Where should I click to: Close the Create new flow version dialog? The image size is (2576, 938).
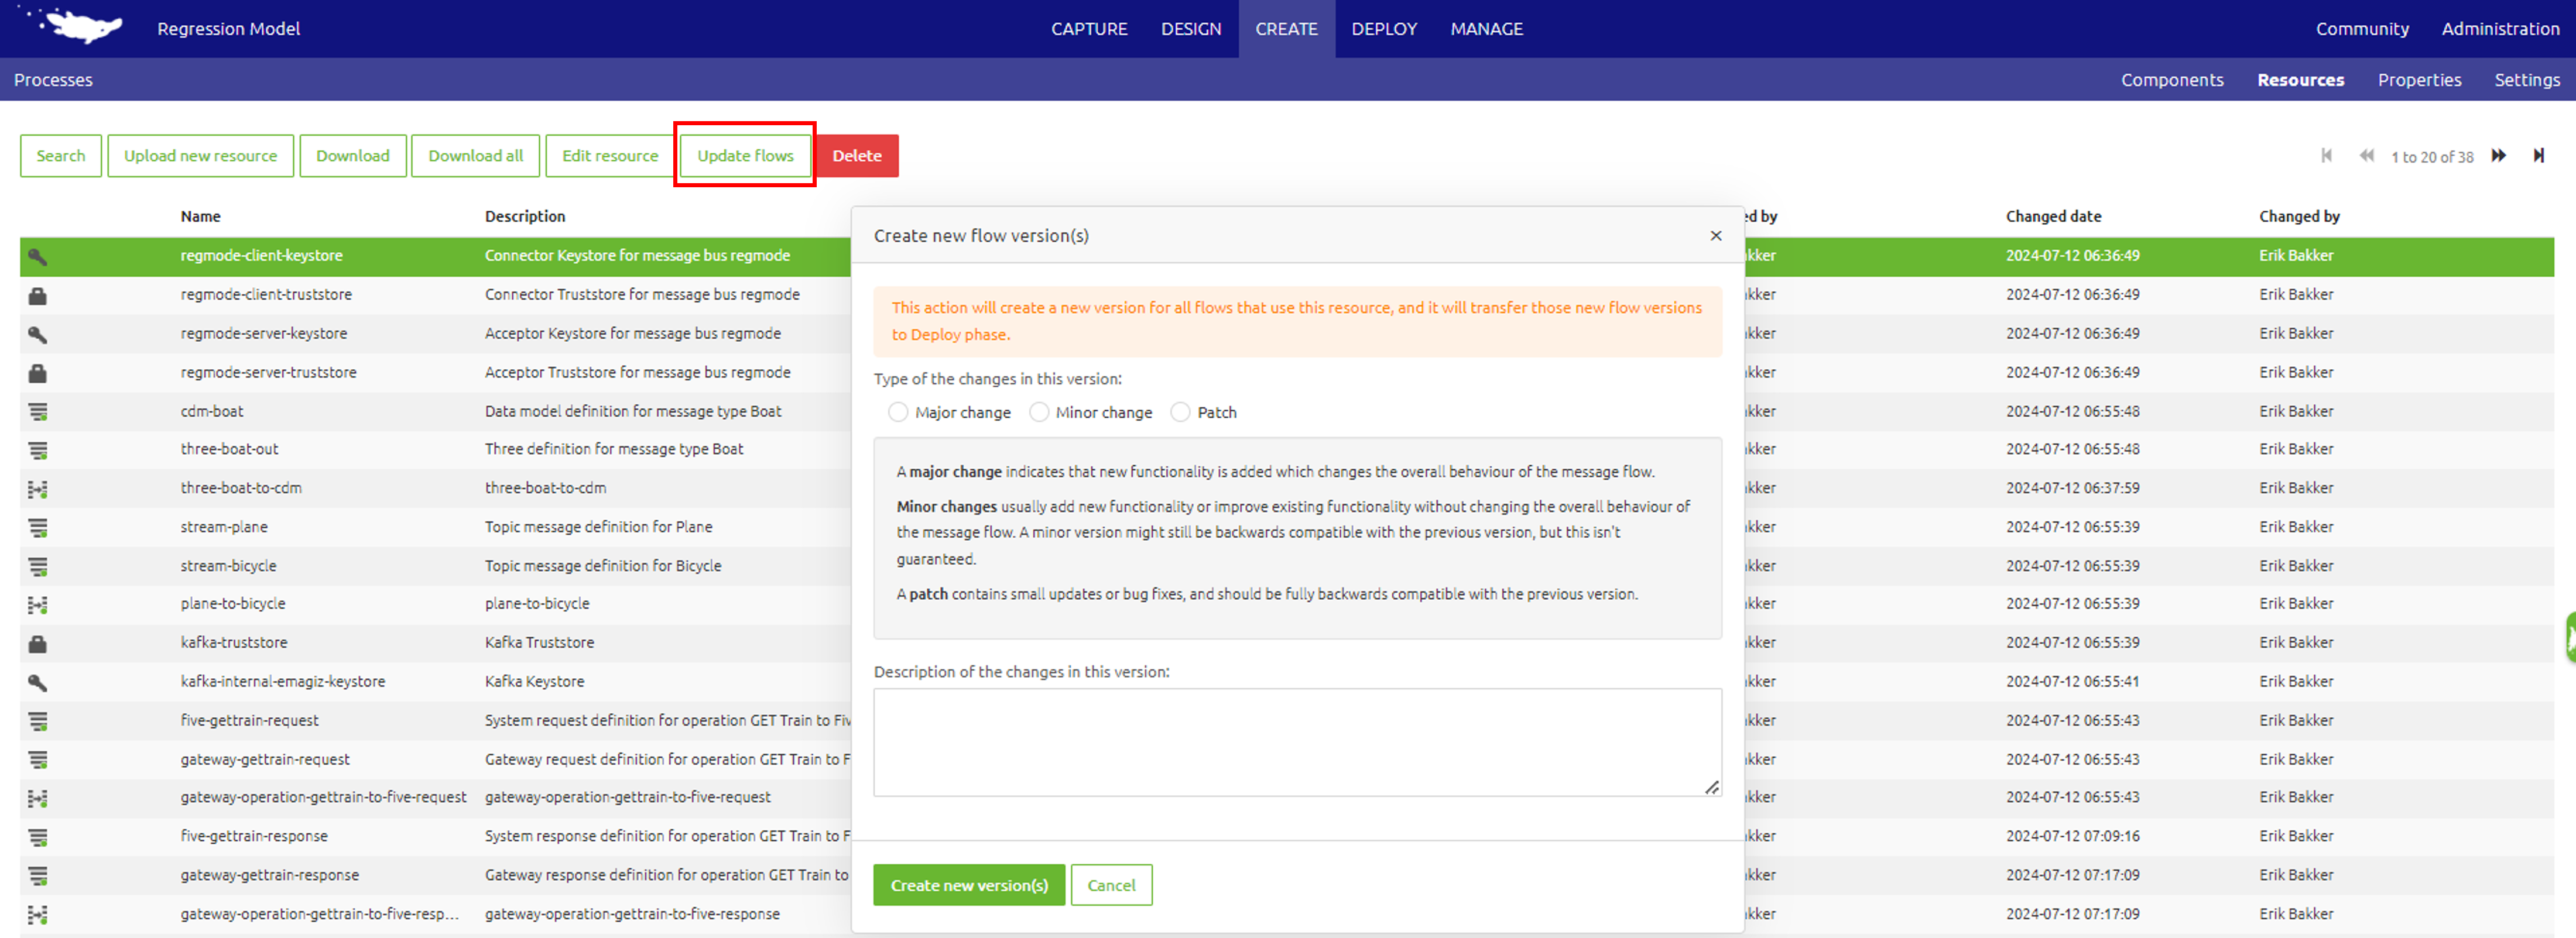1715,236
